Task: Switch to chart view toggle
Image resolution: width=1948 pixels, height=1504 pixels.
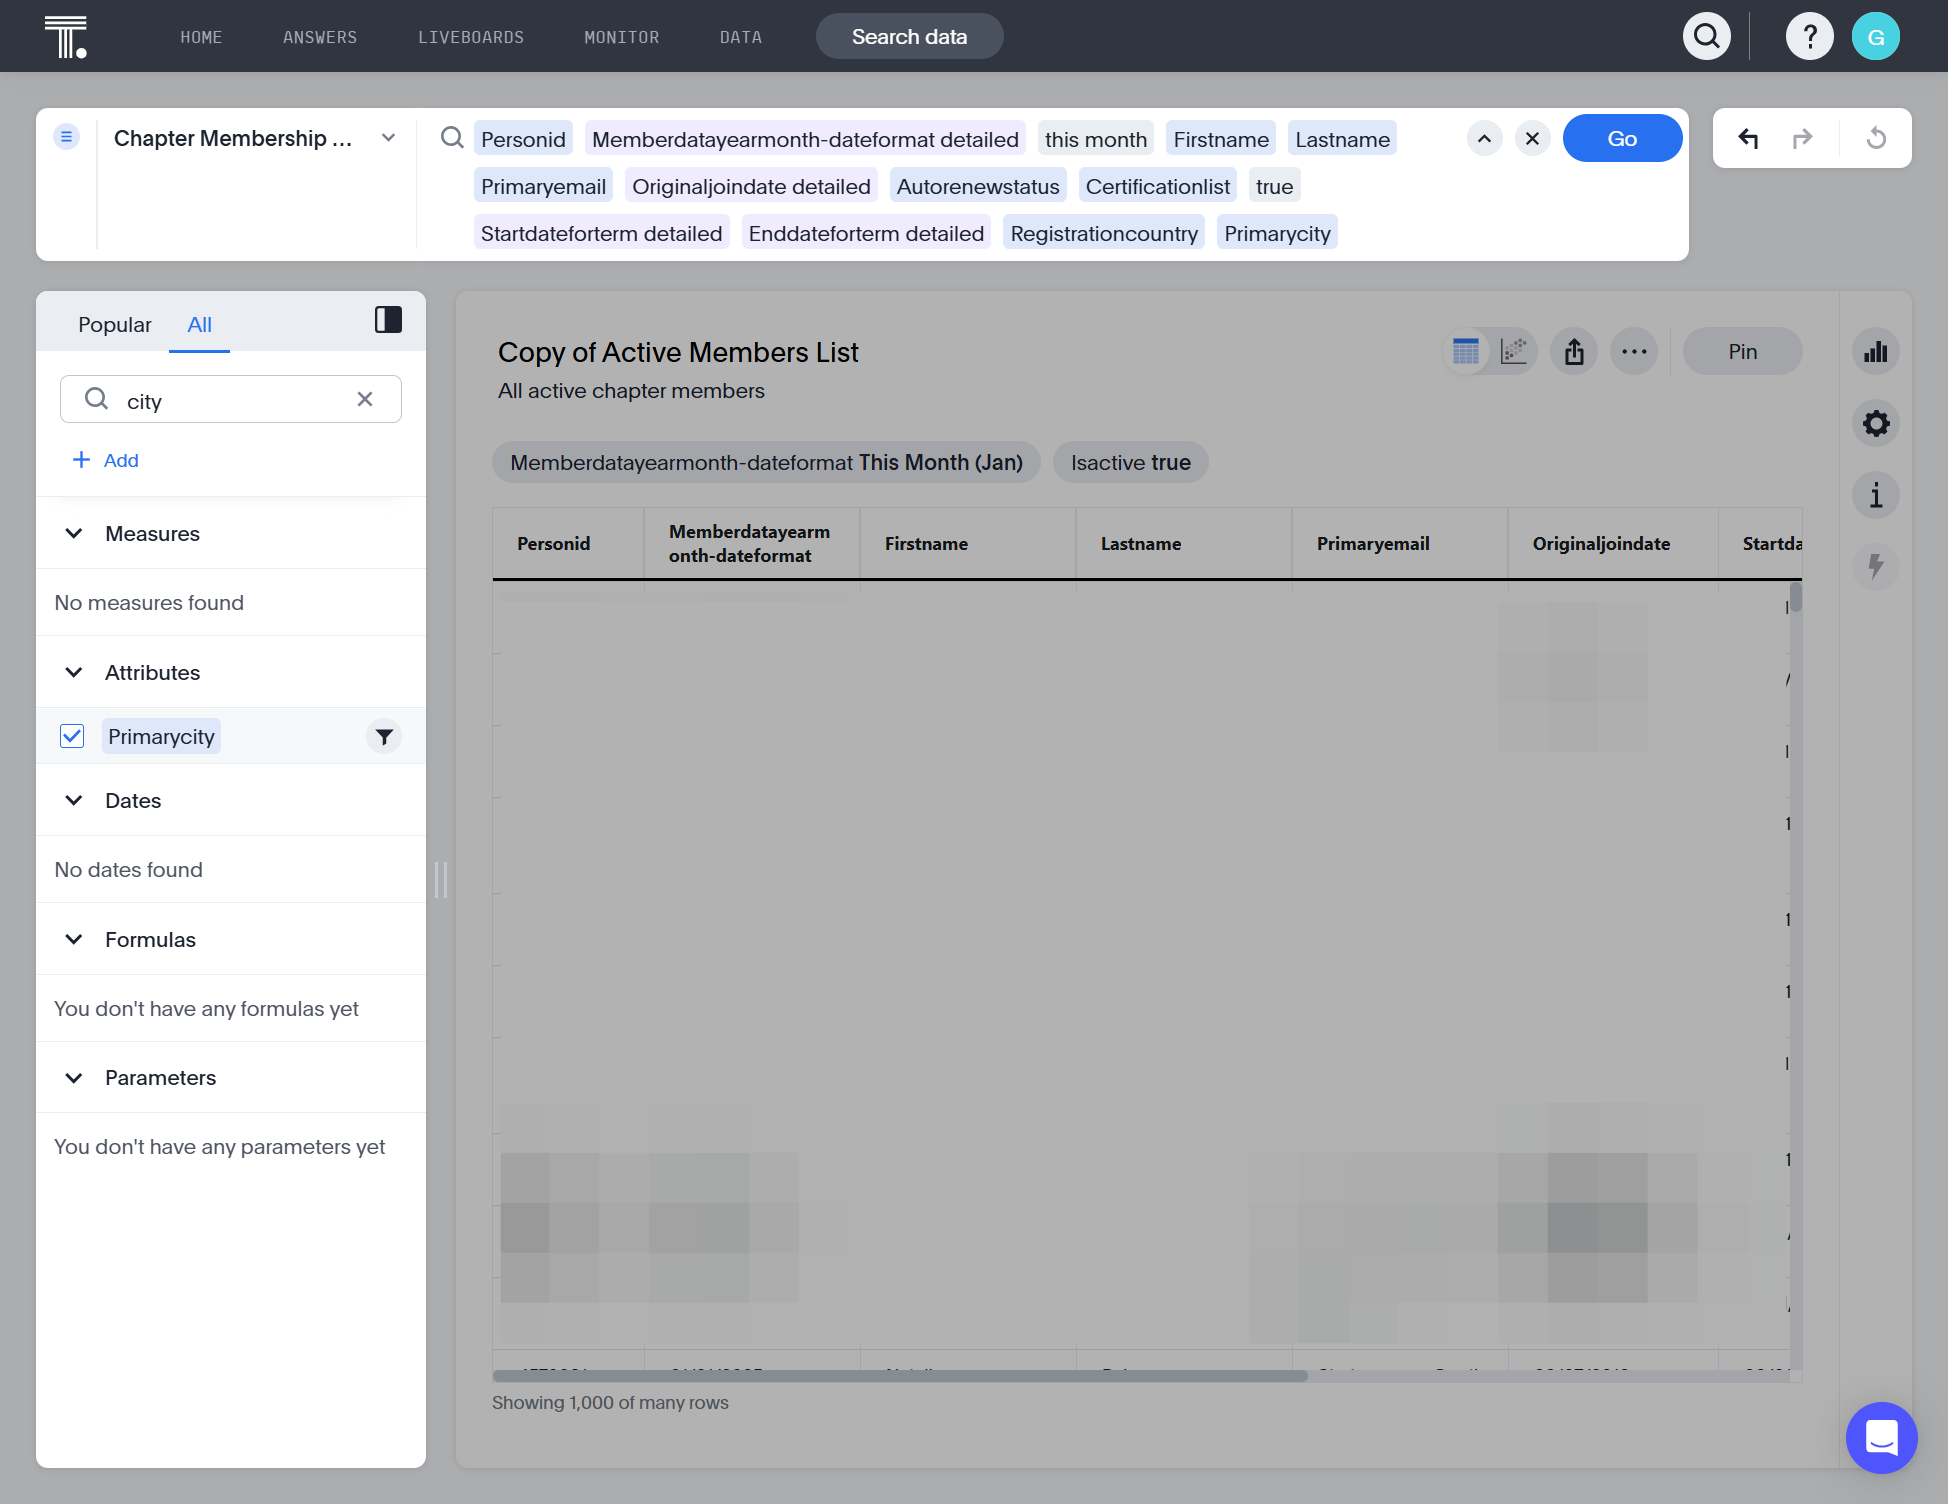Action: 1514,352
